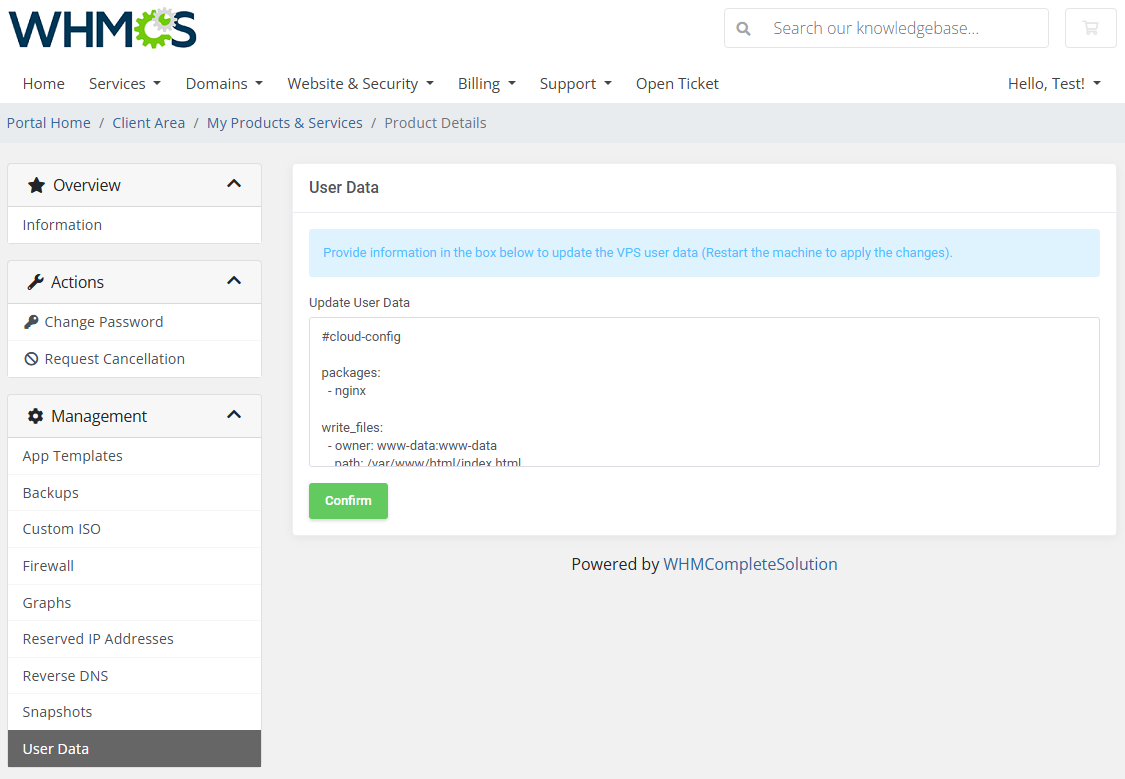This screenshot has width=1125, height=779.
Task: Expand the Hello, Test! account menu
Action: [x=1053, y=84]
